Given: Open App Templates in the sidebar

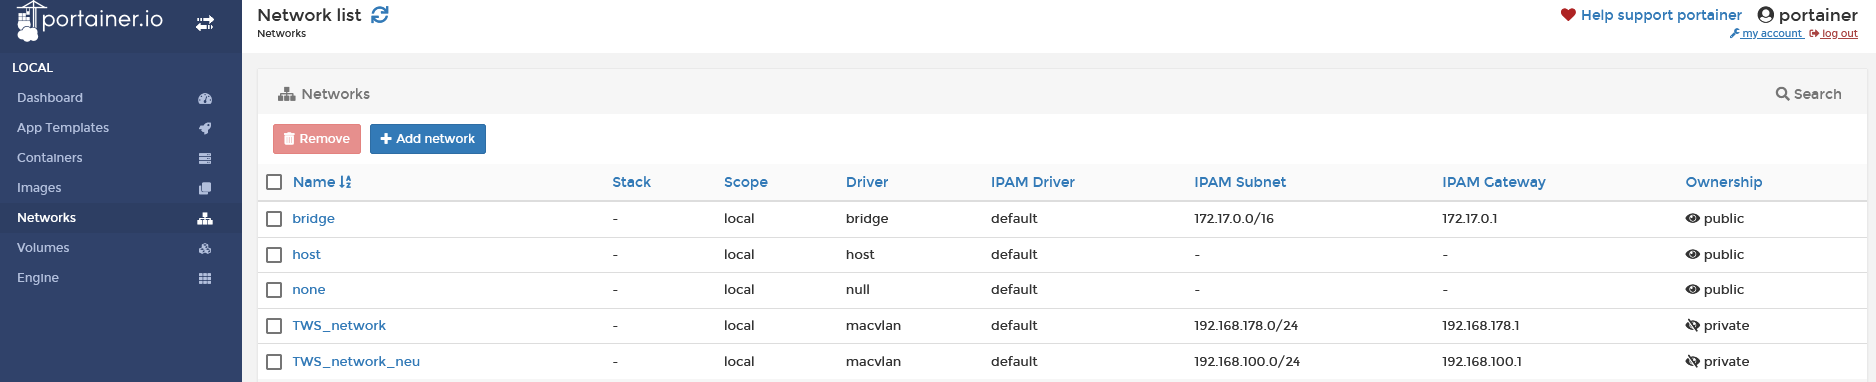Looking at the screenshot, I should [x=121, y=128].
